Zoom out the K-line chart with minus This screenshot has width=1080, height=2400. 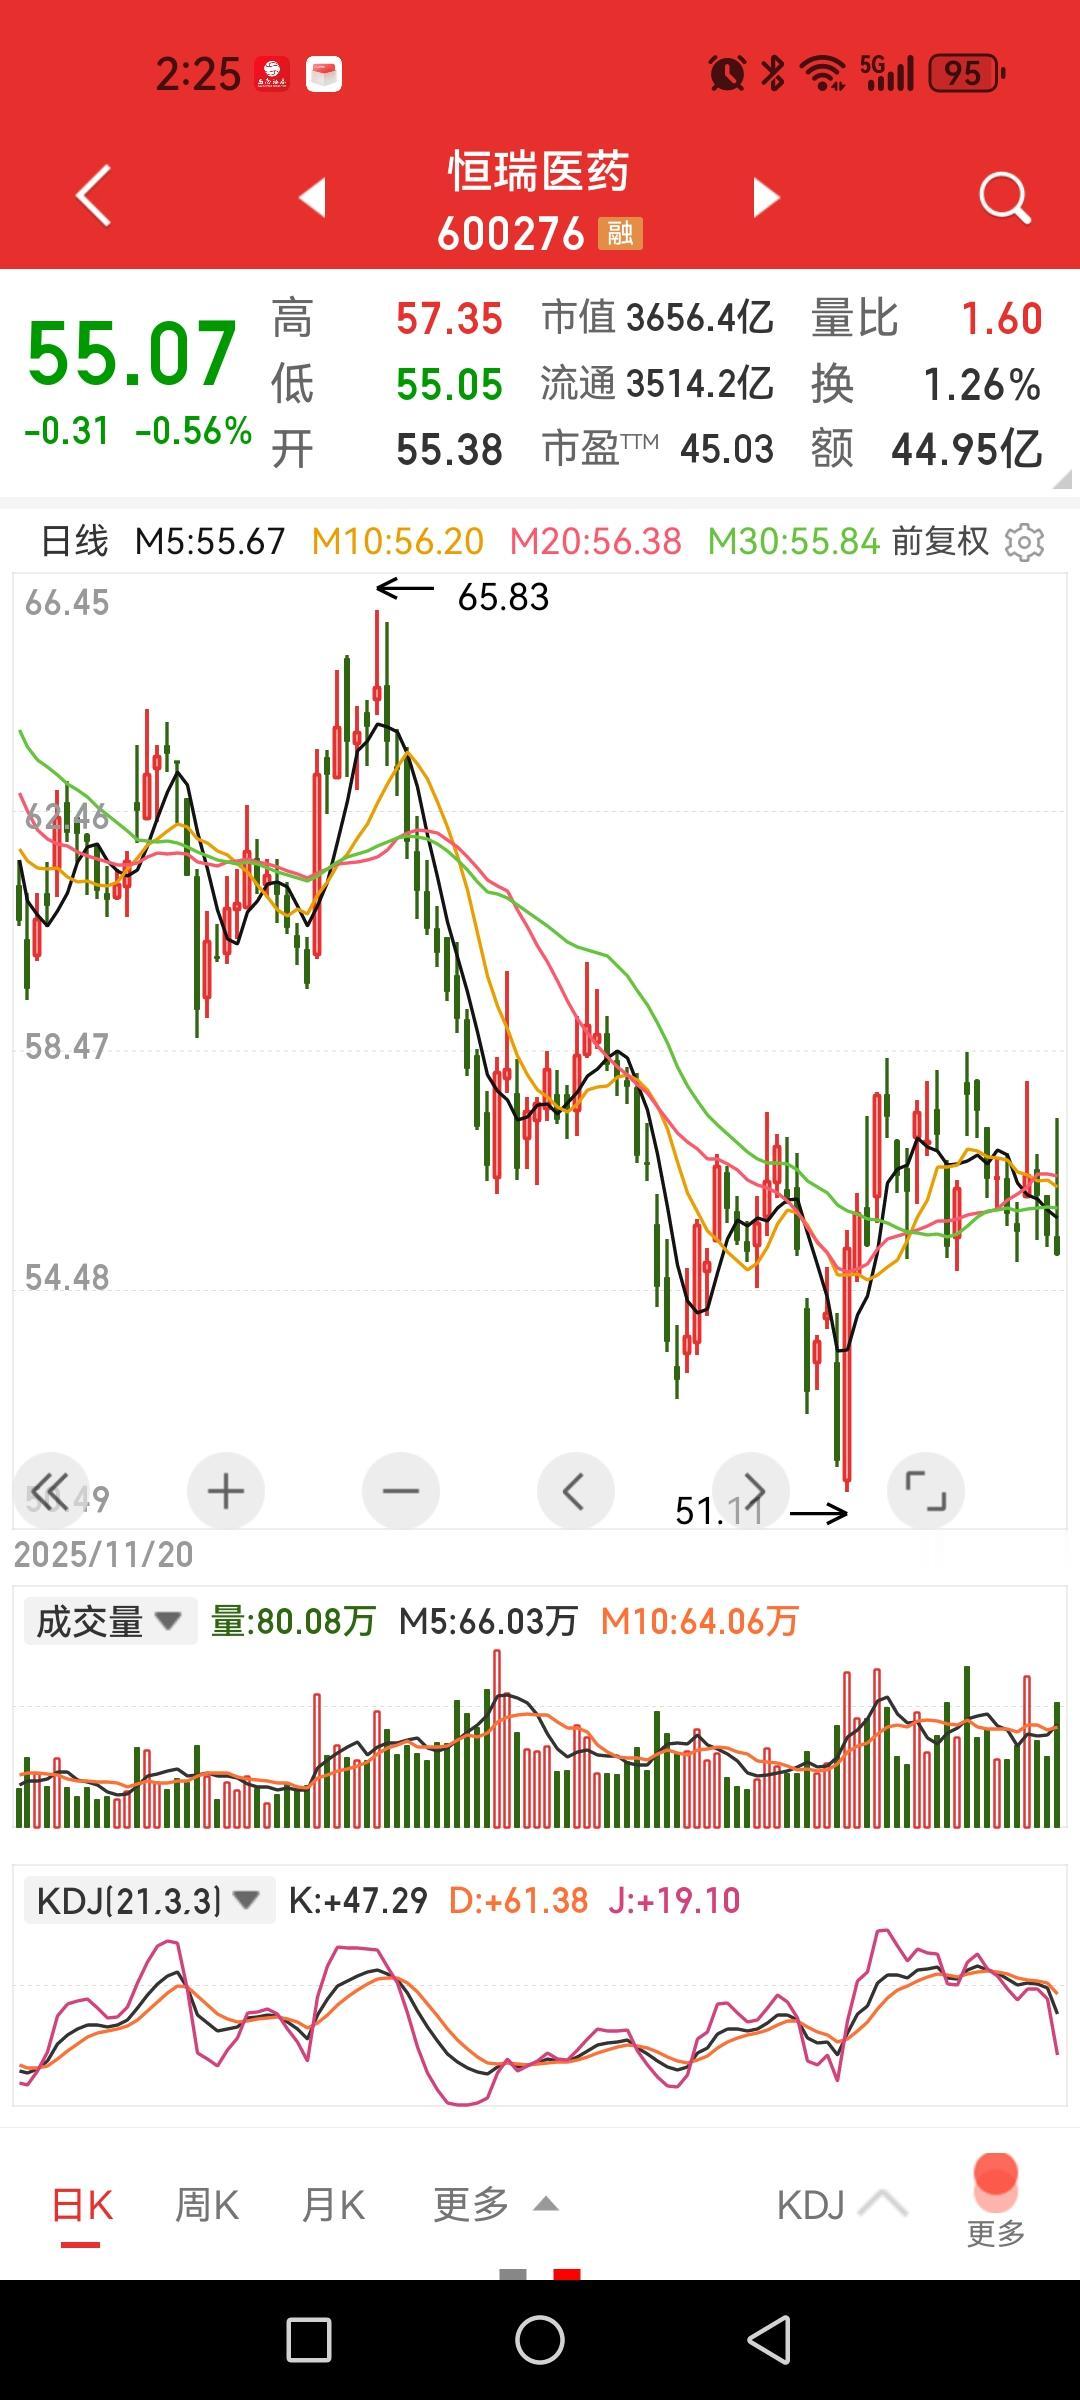pyautogui.click(x=401, y=1491)
